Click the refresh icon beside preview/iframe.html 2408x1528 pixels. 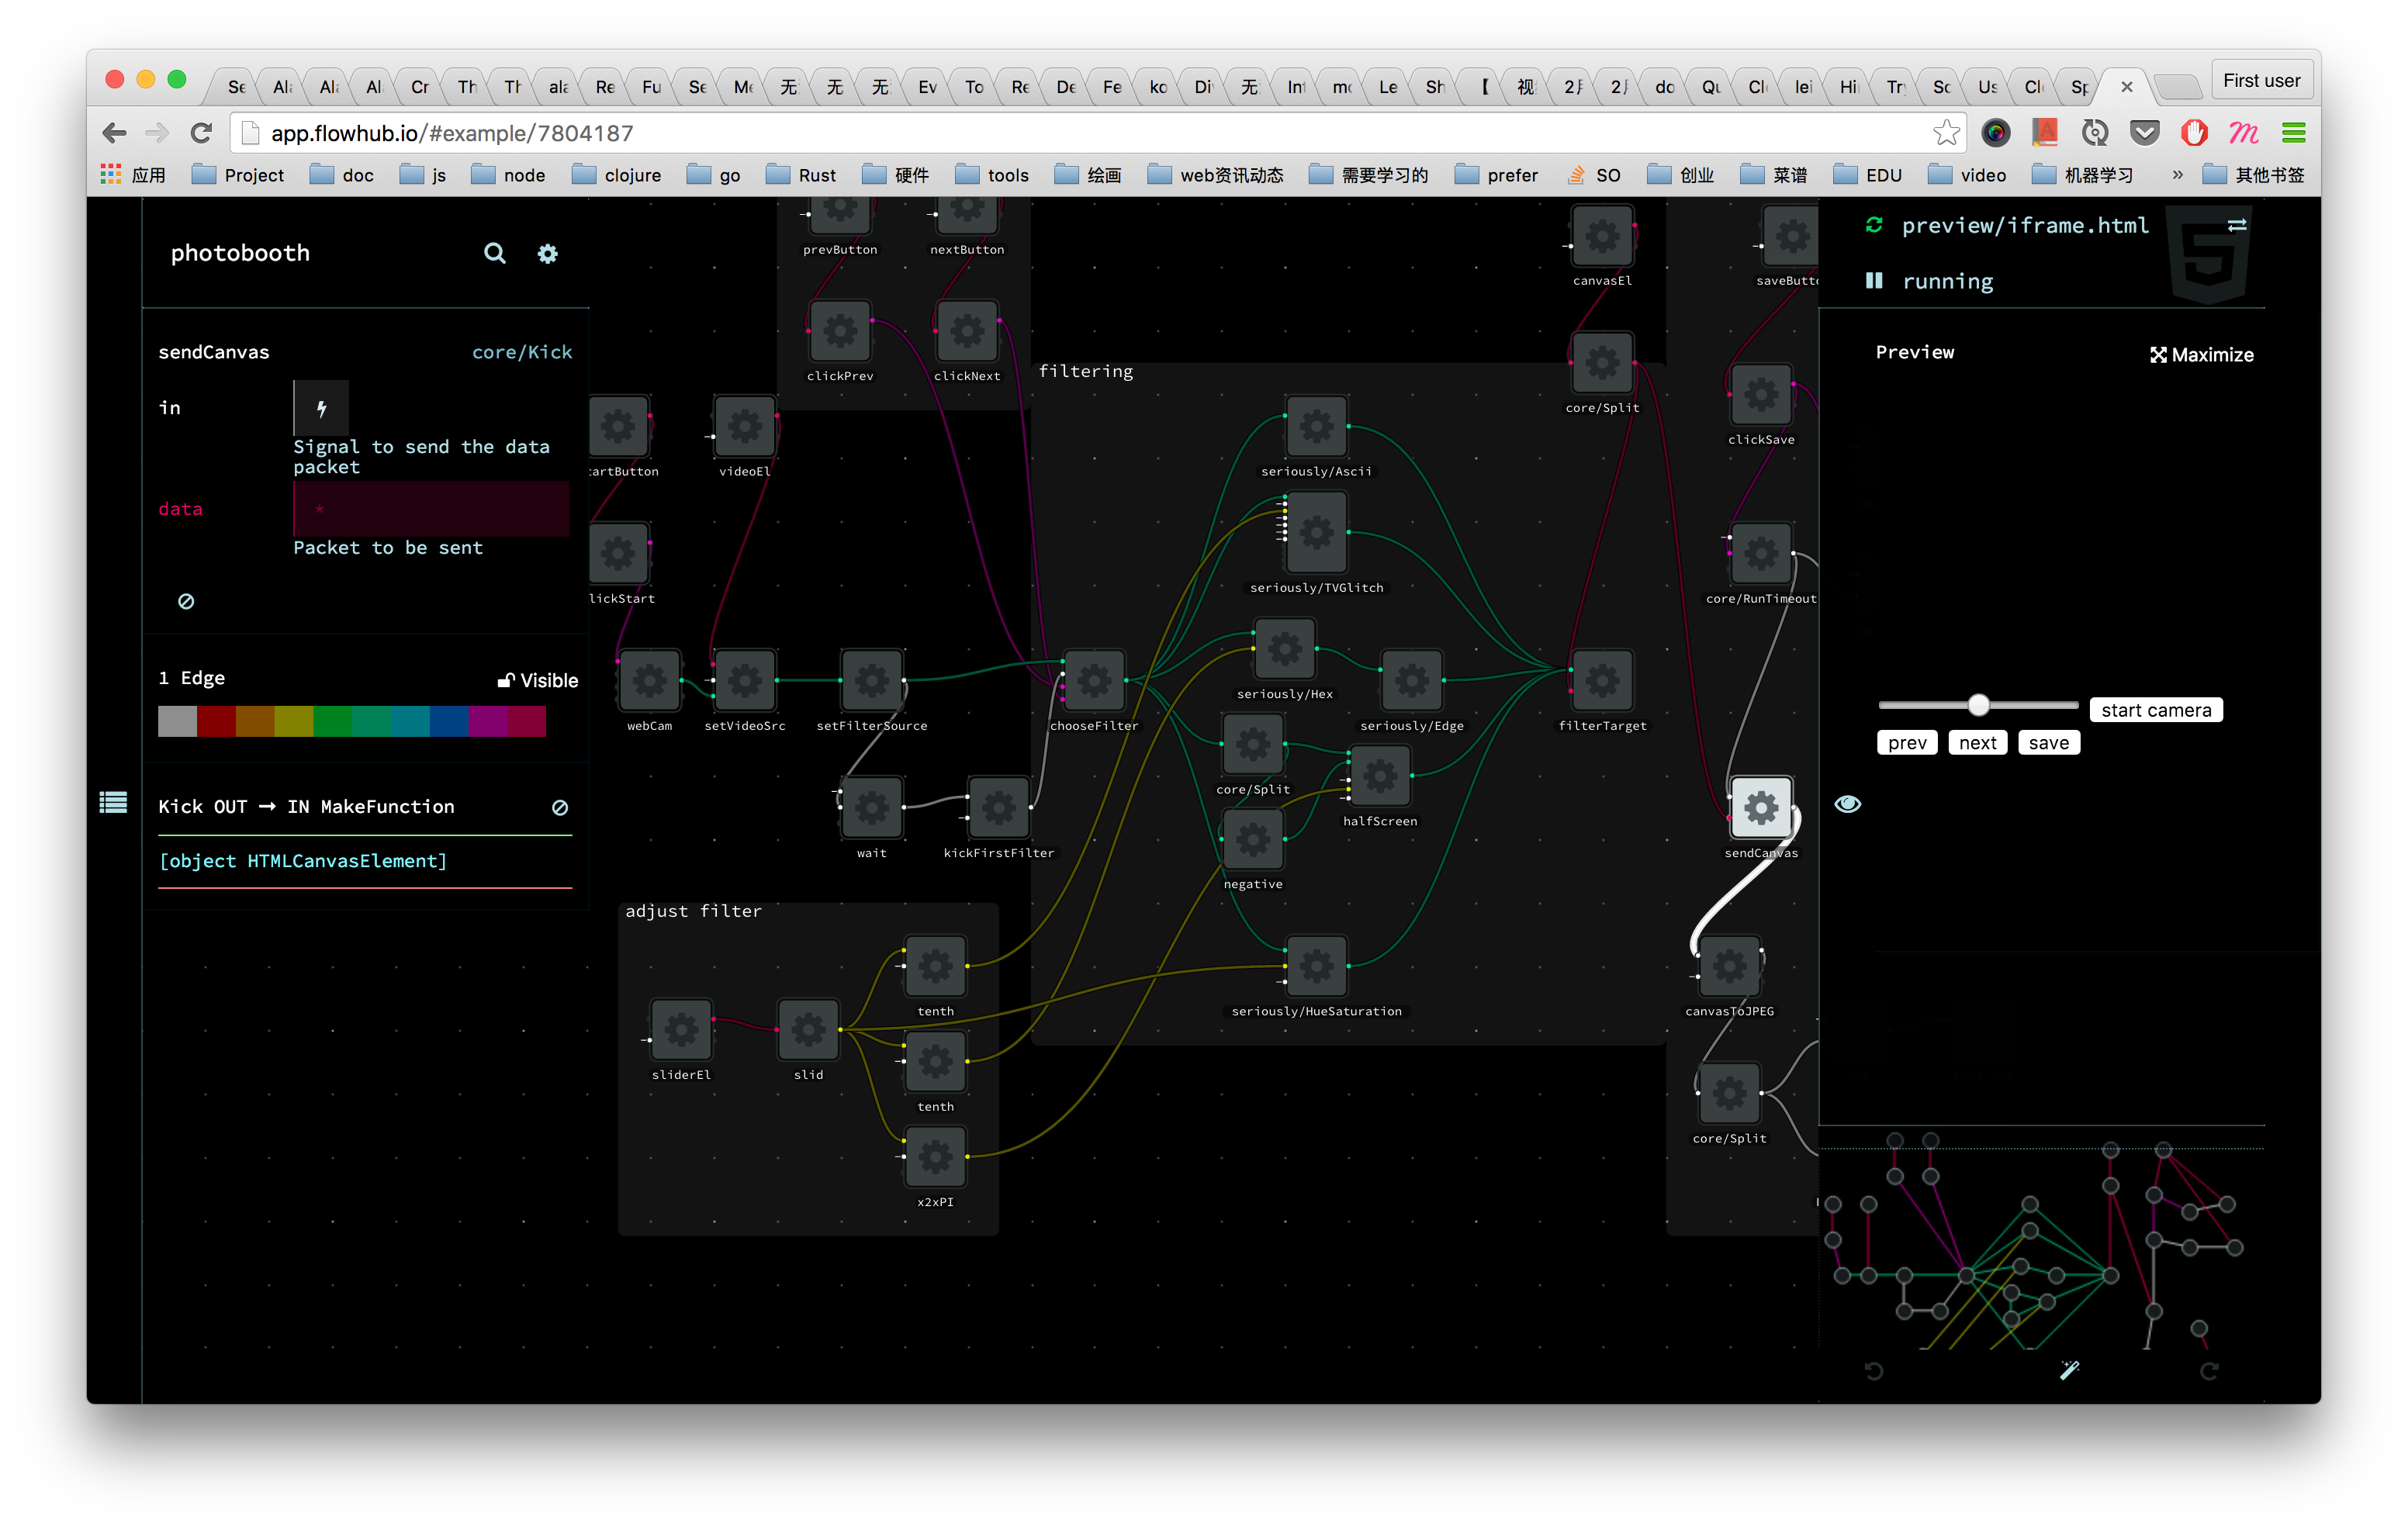pos(1874,225)
